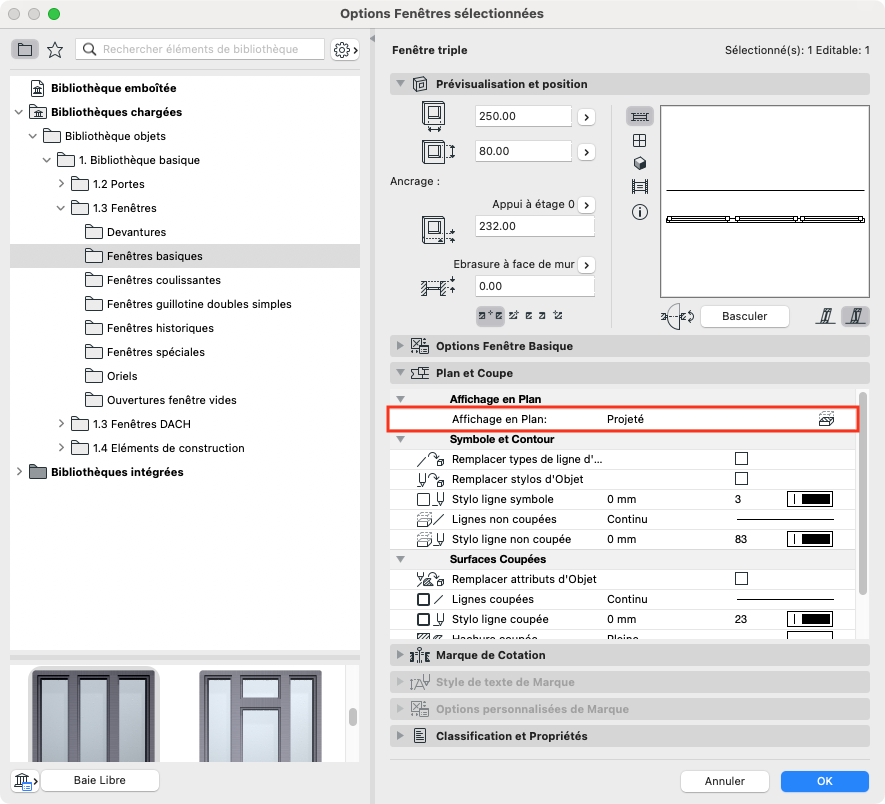Open pen color swatch for Stylo ligne coupée

pyautogui.click(x=810, y=619)
